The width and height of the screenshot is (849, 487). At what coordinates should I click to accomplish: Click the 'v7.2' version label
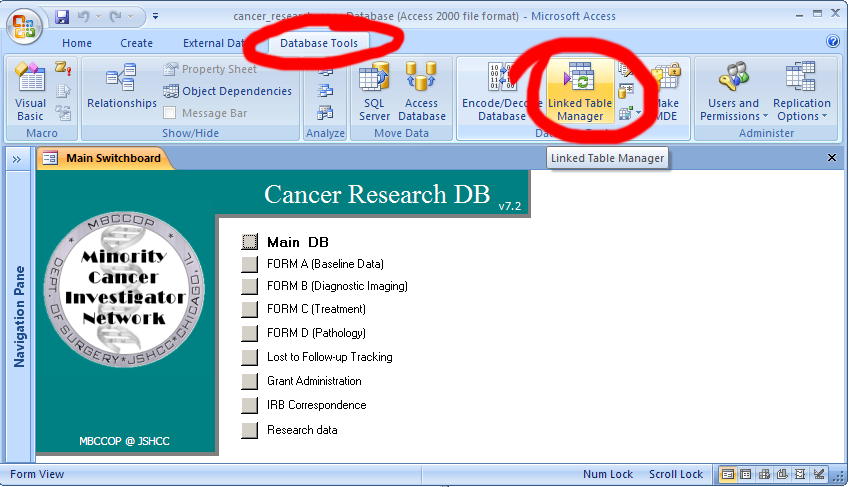point(510,206)
